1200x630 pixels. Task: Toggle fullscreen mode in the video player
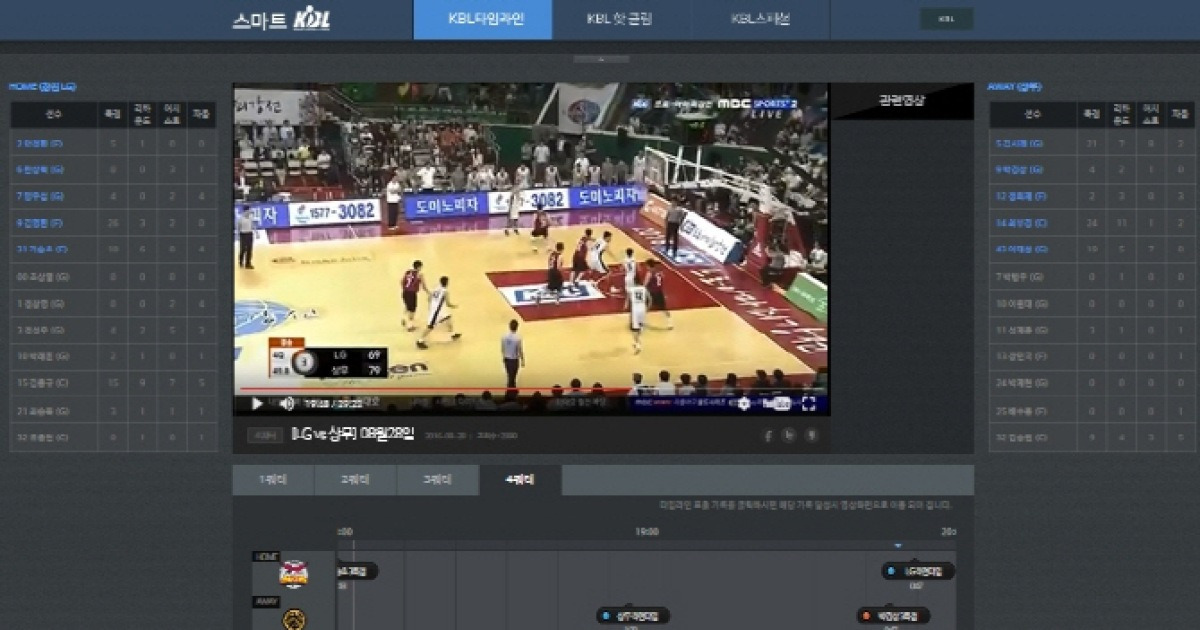(810, 404)
